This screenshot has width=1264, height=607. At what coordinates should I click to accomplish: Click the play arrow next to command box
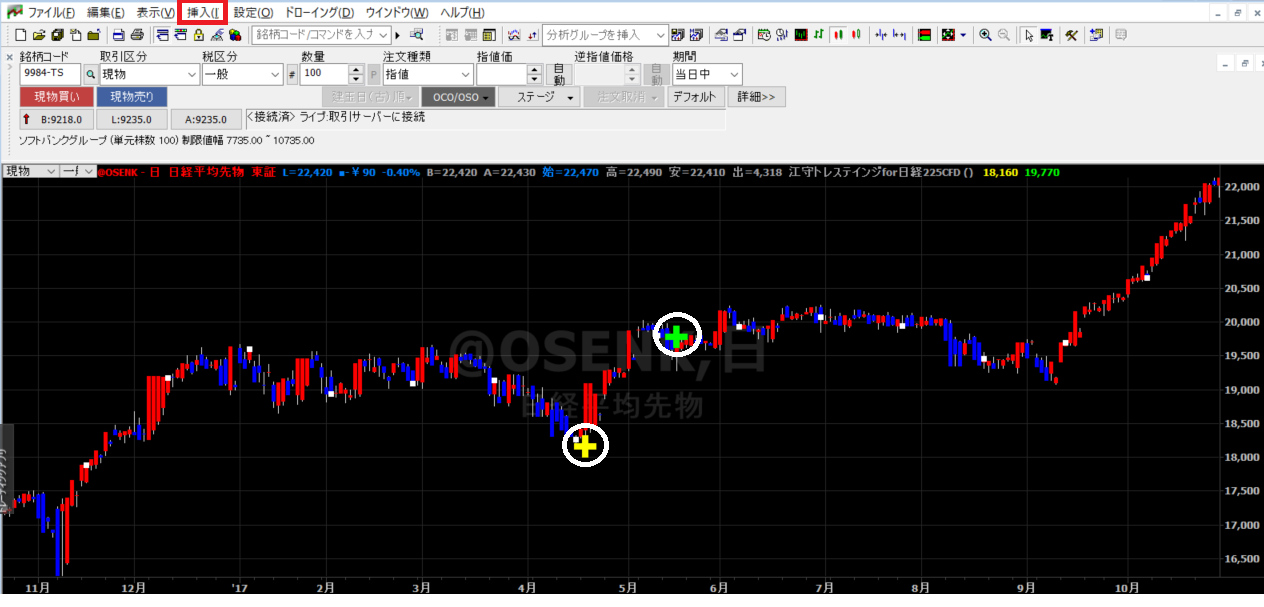(397, 35)
